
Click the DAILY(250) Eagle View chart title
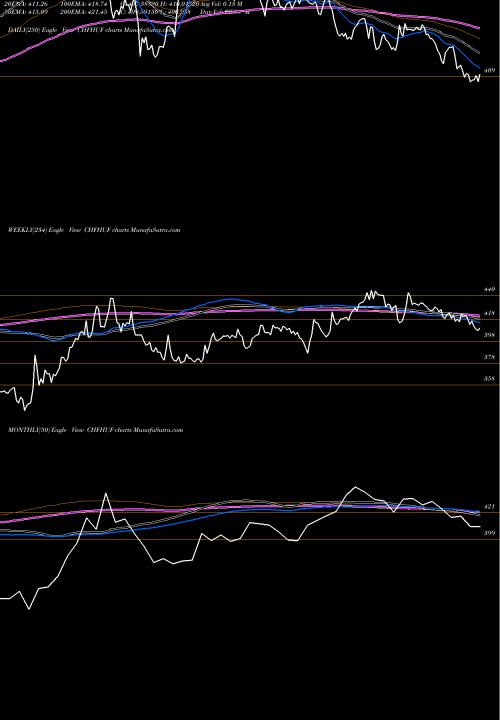[92, 30]
